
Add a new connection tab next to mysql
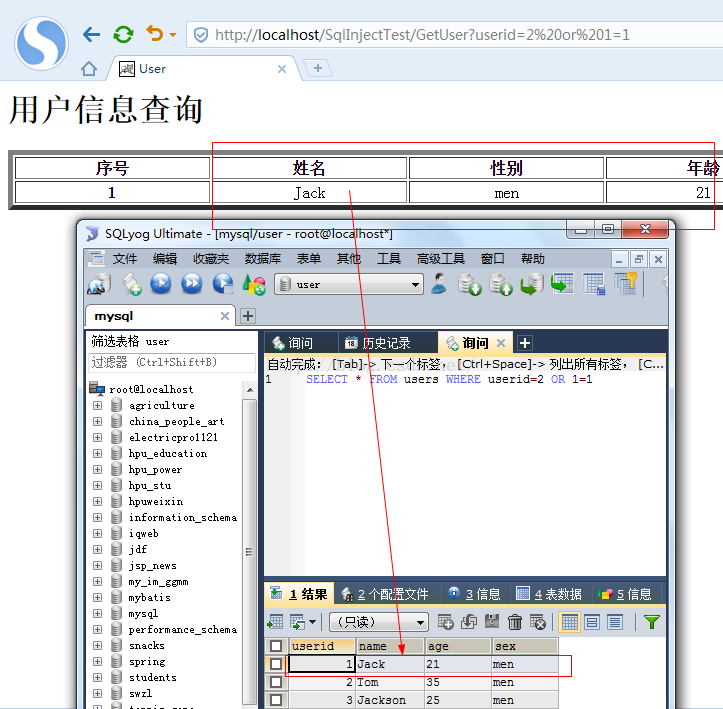pos(248,316)
